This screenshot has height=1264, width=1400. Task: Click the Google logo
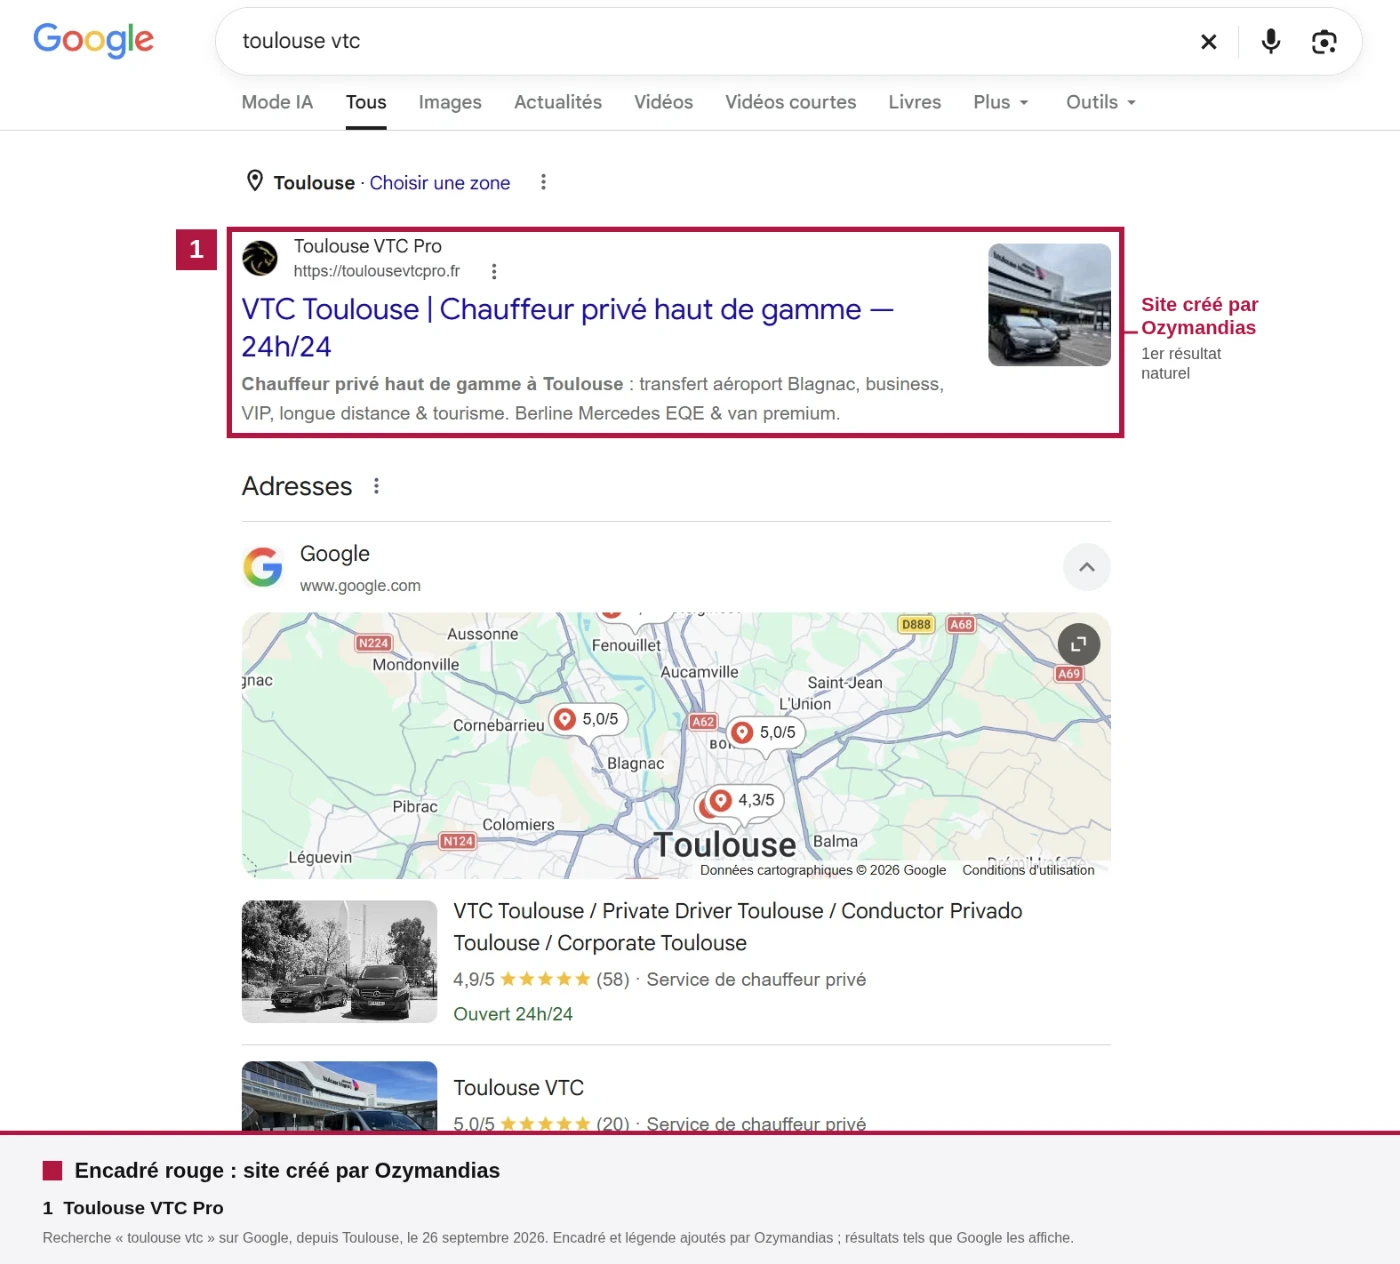coord(93,40)
